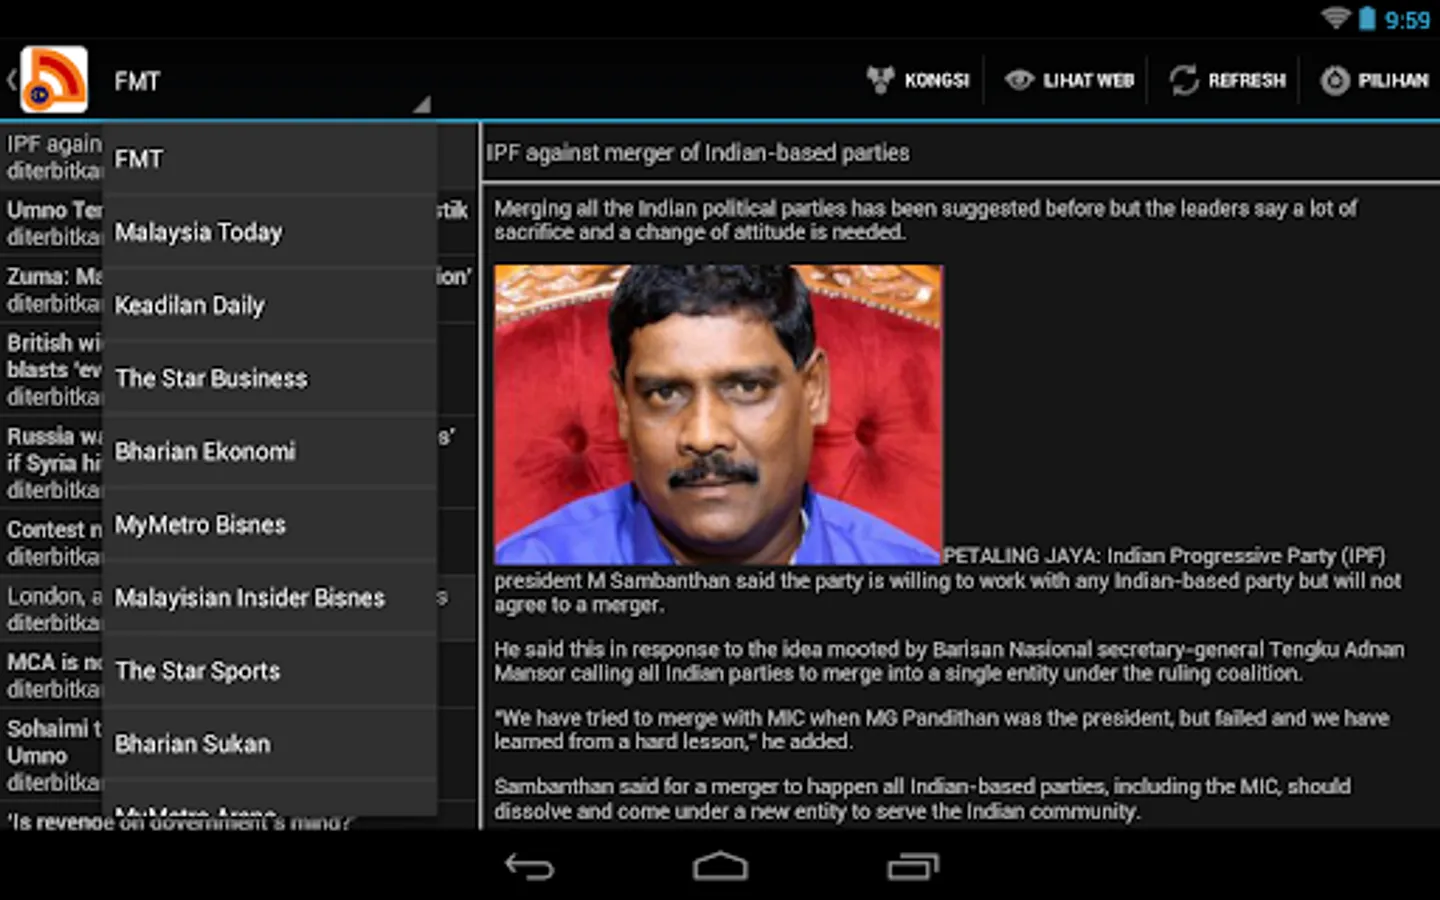Tap article title IPF against merger
Viewport: 1440px width, 900px height.
[697, 153]
